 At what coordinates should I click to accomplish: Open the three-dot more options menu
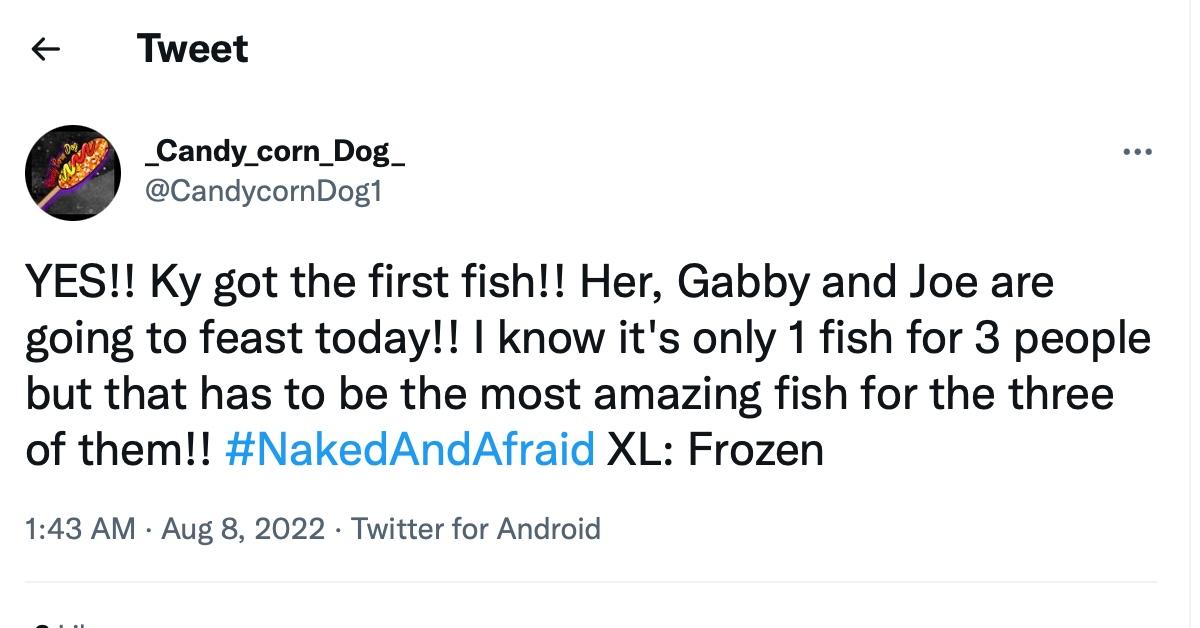point(1137,153)
